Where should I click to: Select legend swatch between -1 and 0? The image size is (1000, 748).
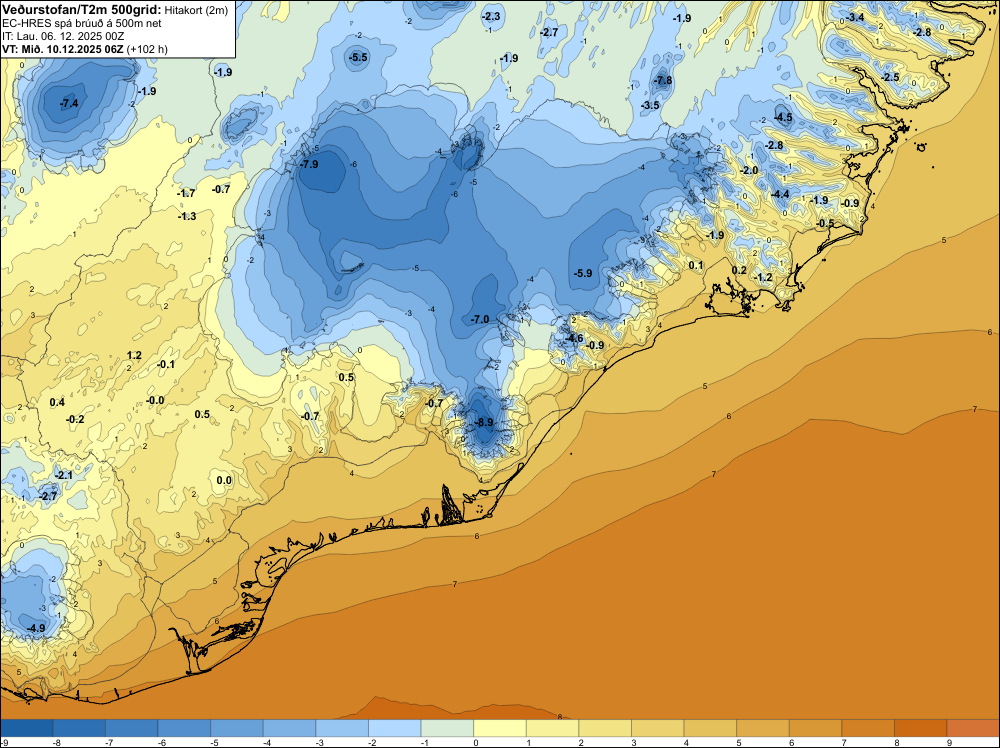tap(448, 728)
